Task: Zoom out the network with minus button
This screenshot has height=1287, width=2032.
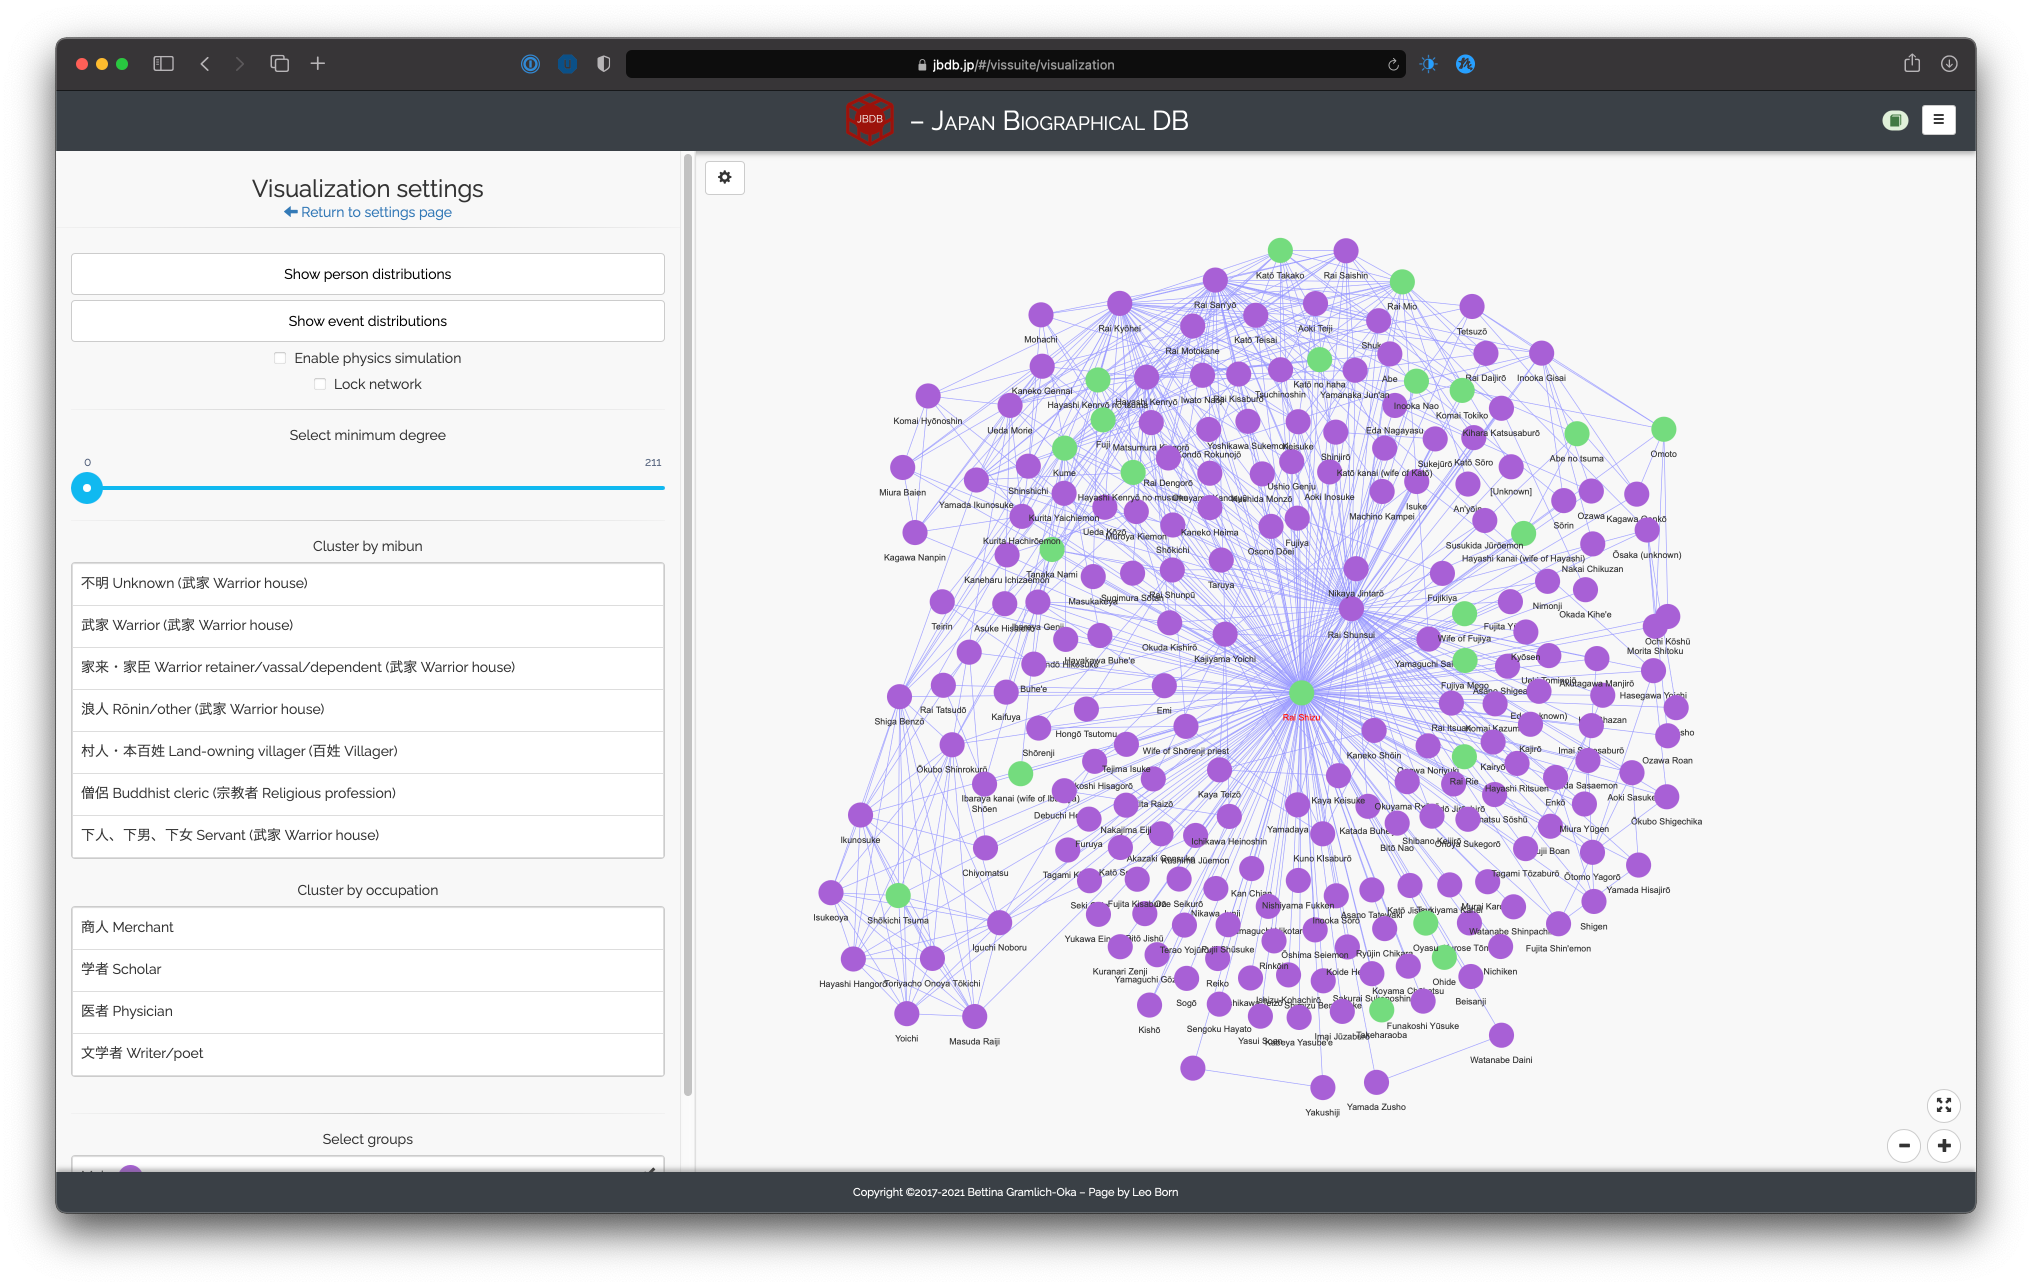Action: [x=1904, y=1145]
